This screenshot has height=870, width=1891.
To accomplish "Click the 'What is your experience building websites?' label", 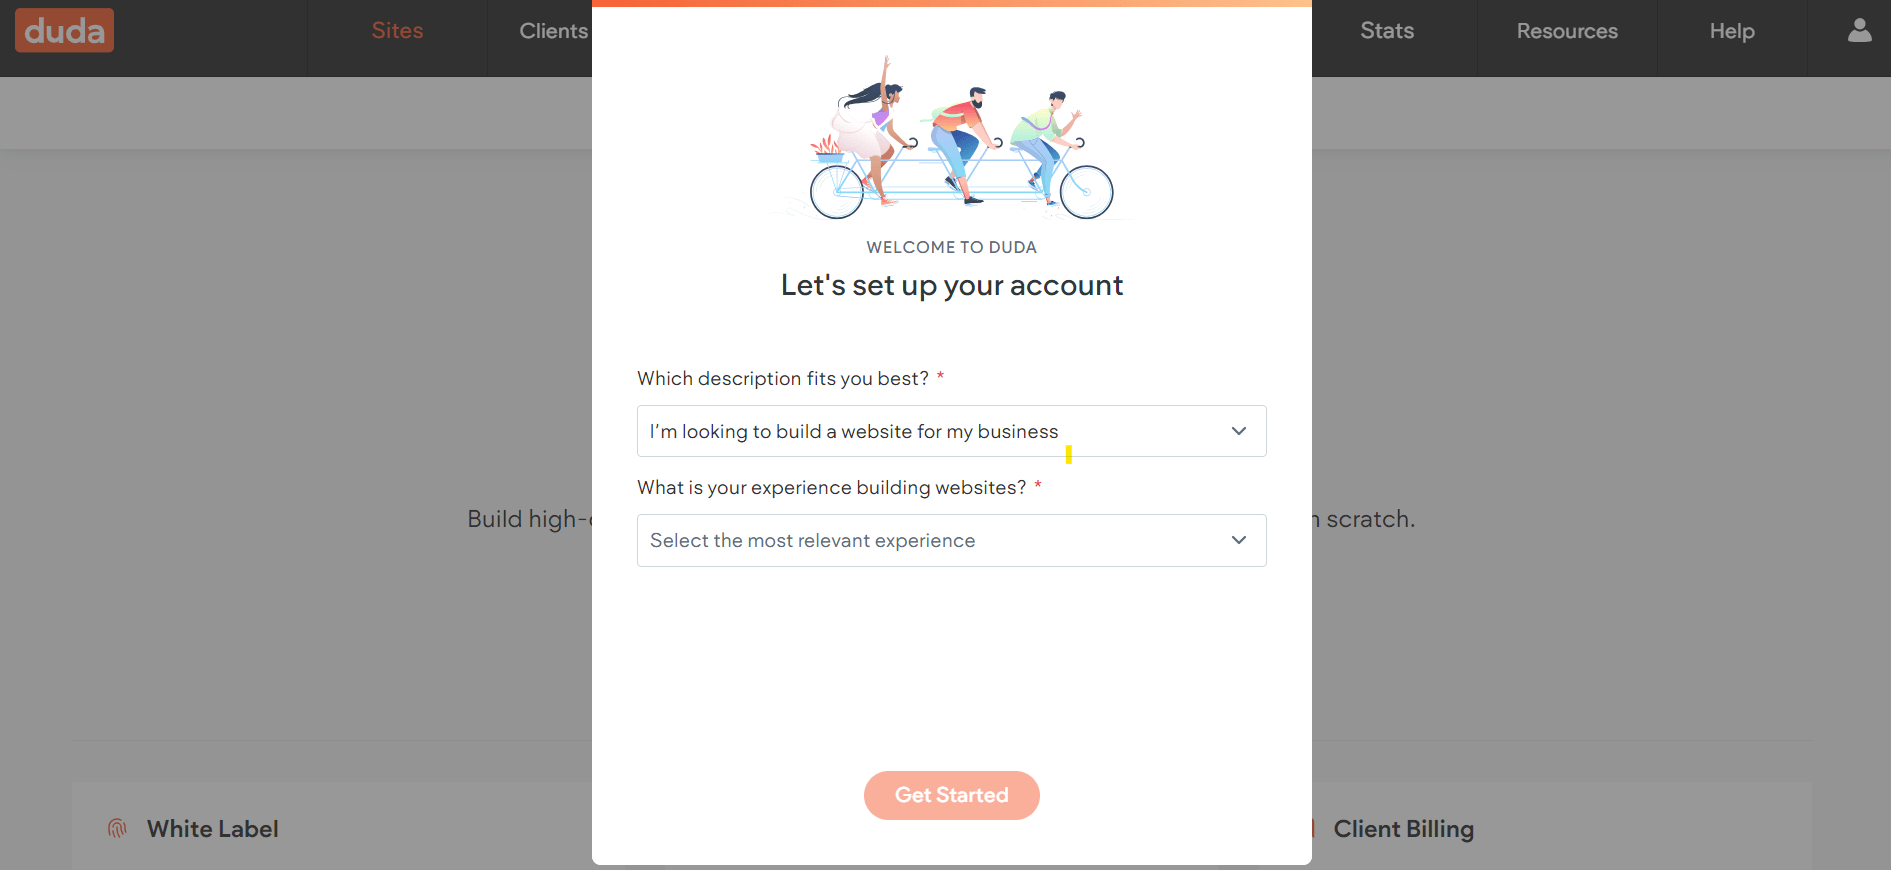I will [831, 488].
